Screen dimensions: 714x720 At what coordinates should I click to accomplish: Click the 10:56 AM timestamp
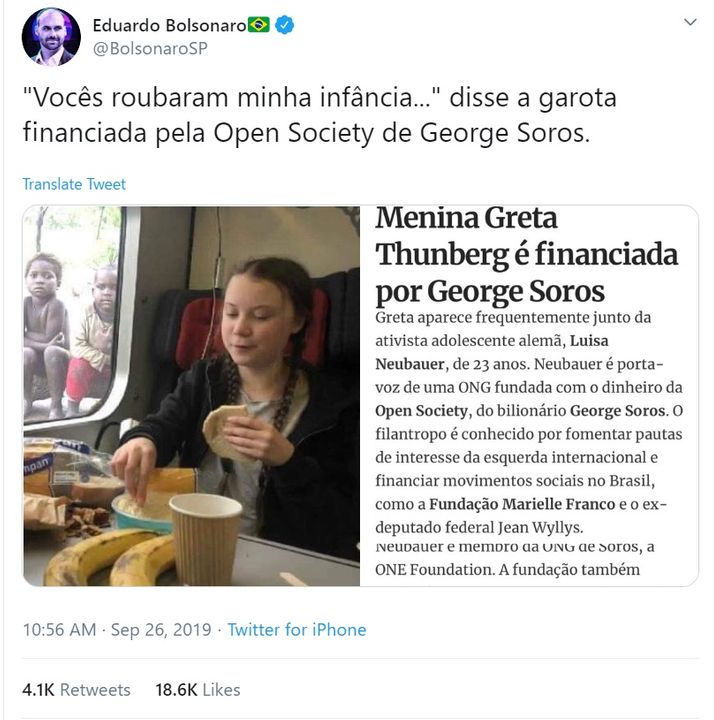pyautogui.click(x=60, y=630)
